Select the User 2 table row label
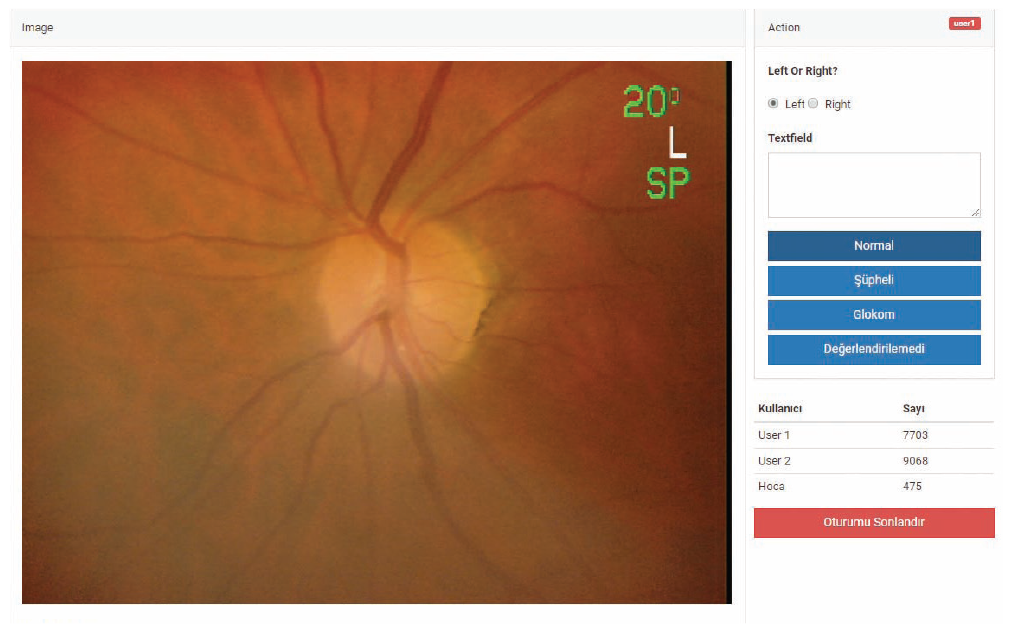The height and width of the screenshot is (634, 1009). pyautogui.click(x=774, y=461)
